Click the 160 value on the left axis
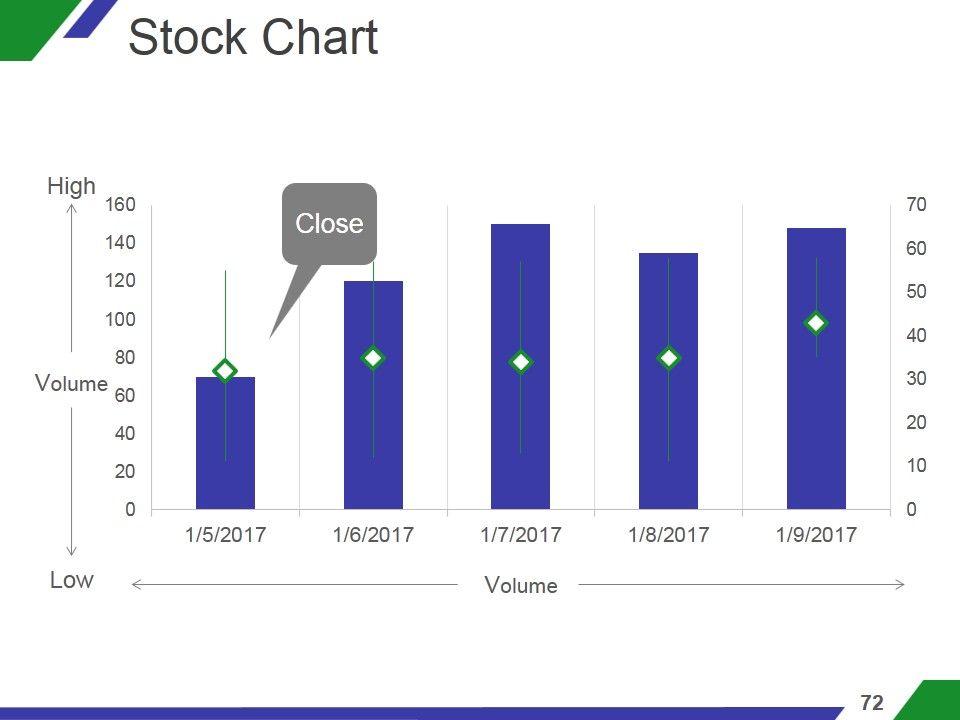This screenshot has width=960, height=720. pyautogui.click(x=120, y=205)
